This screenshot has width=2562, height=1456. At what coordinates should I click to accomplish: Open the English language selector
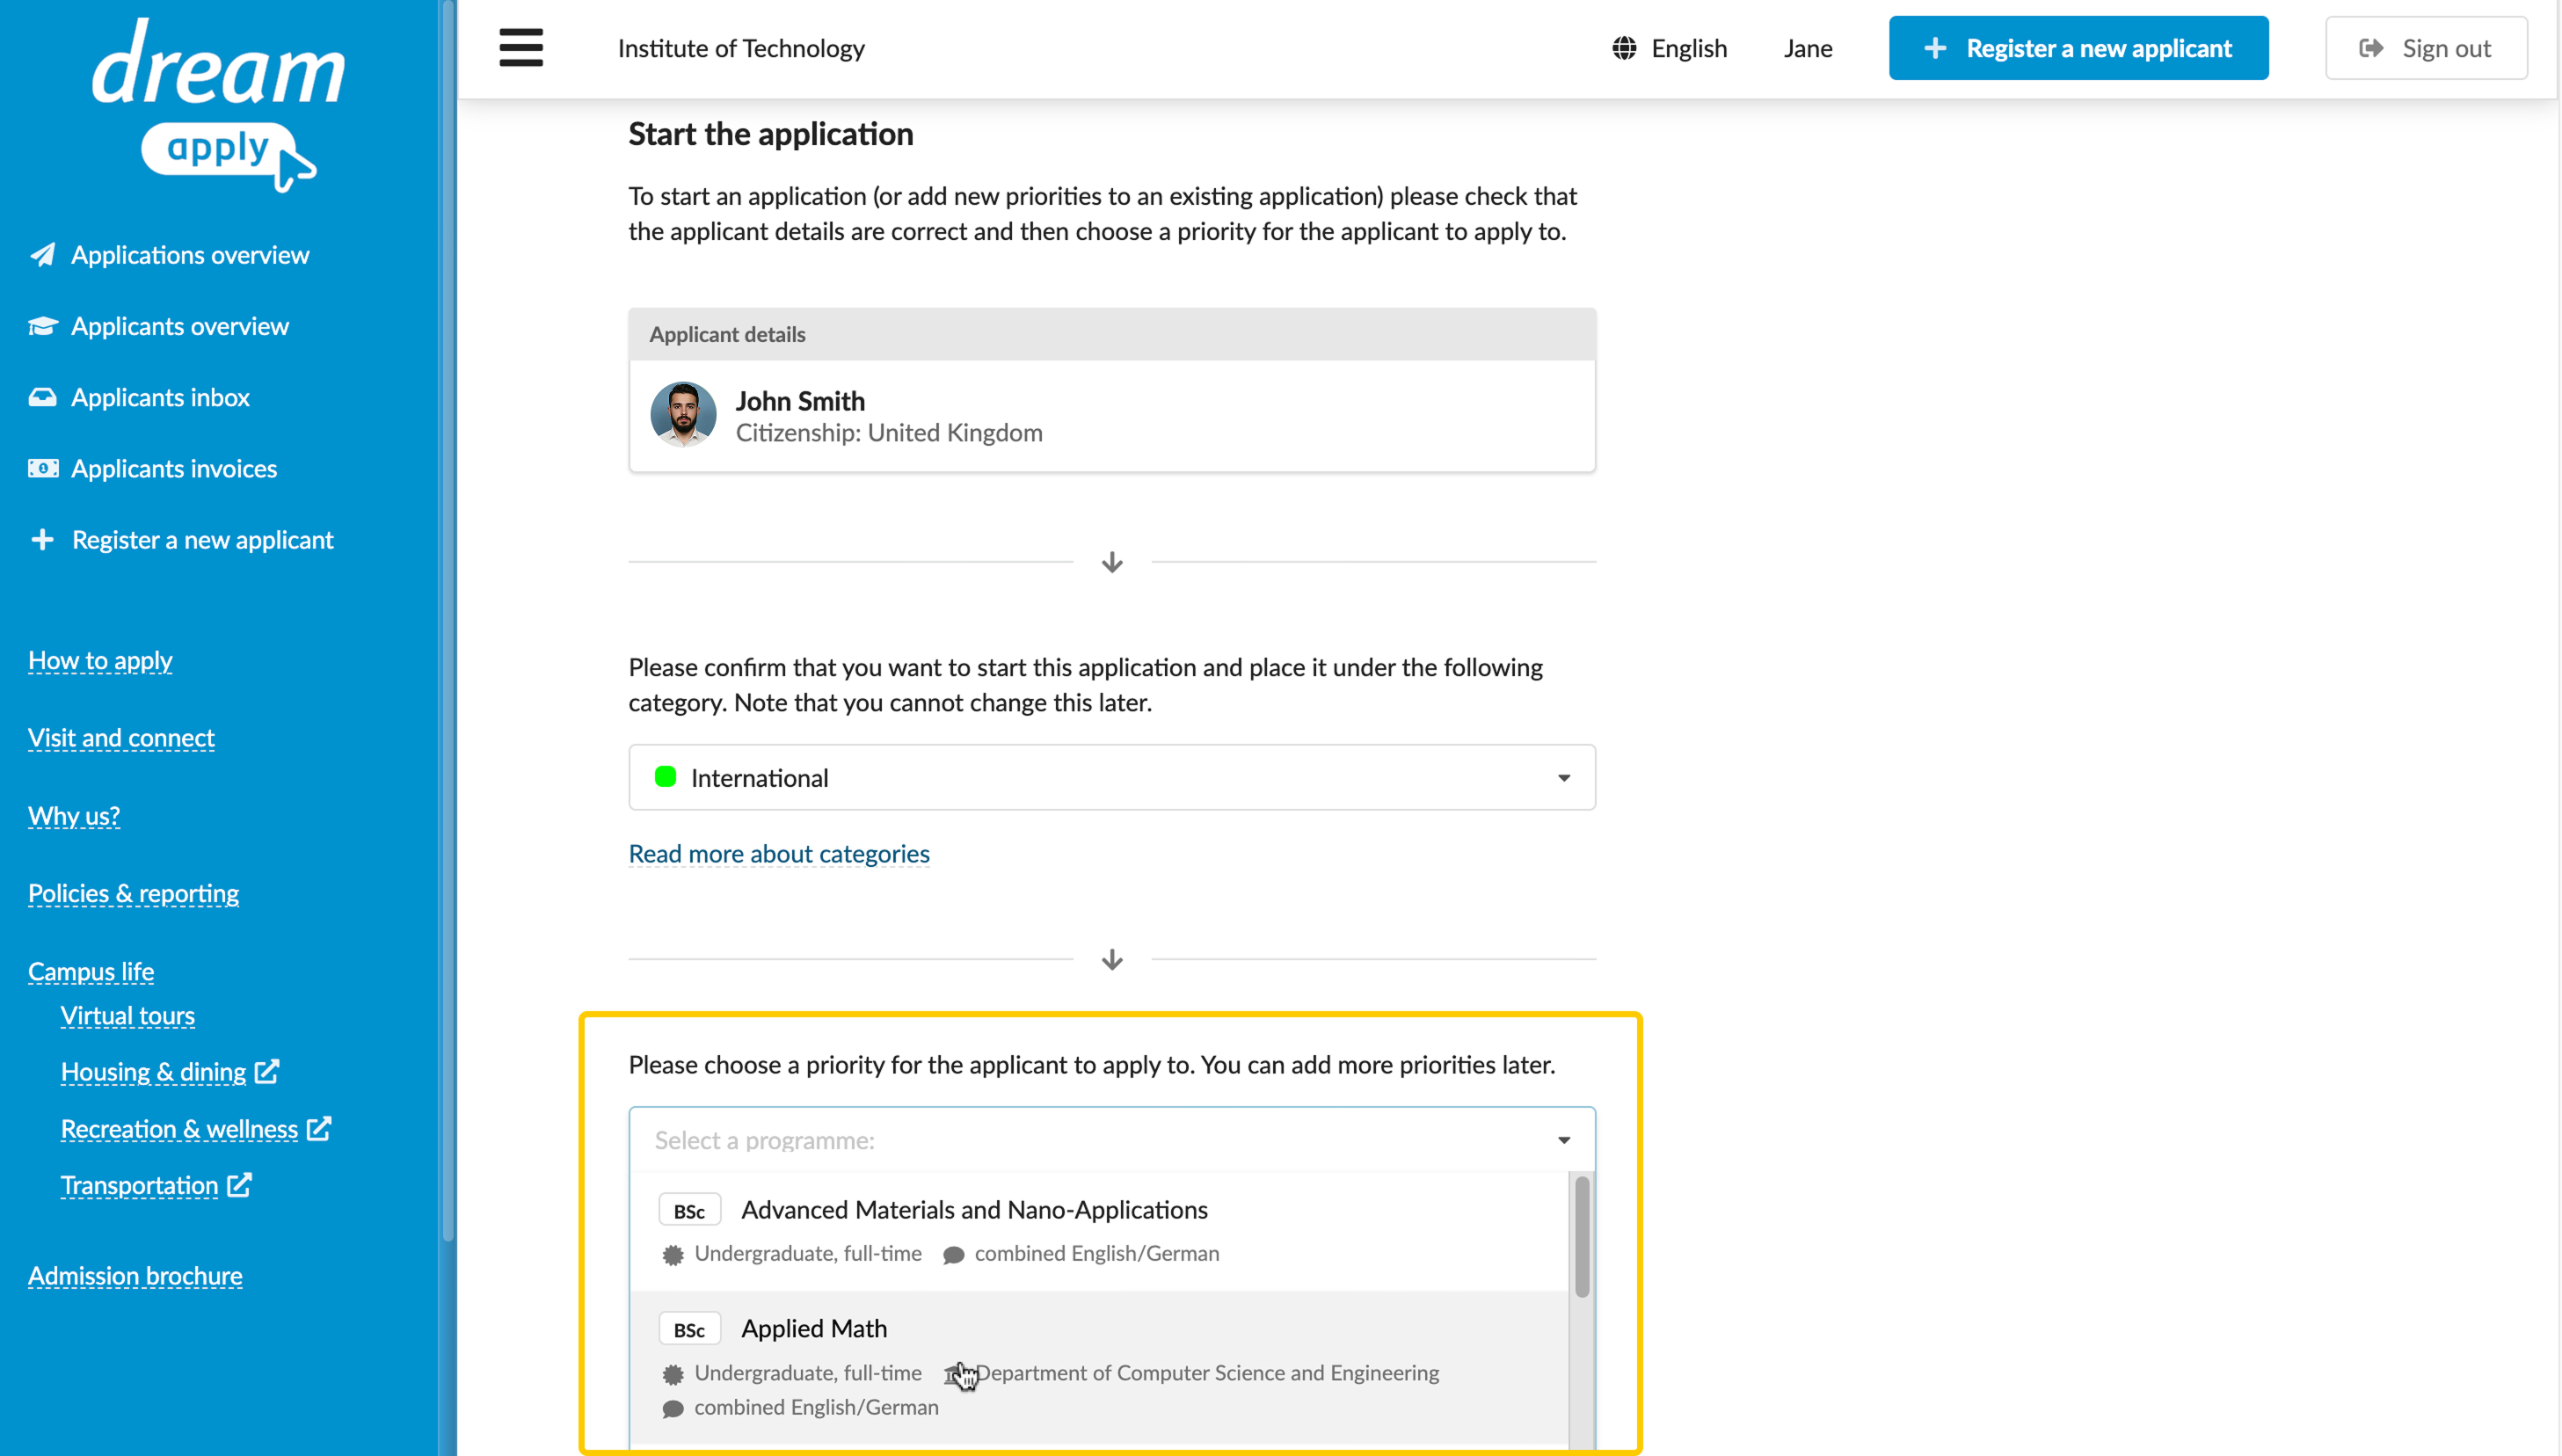(1670, 48)
